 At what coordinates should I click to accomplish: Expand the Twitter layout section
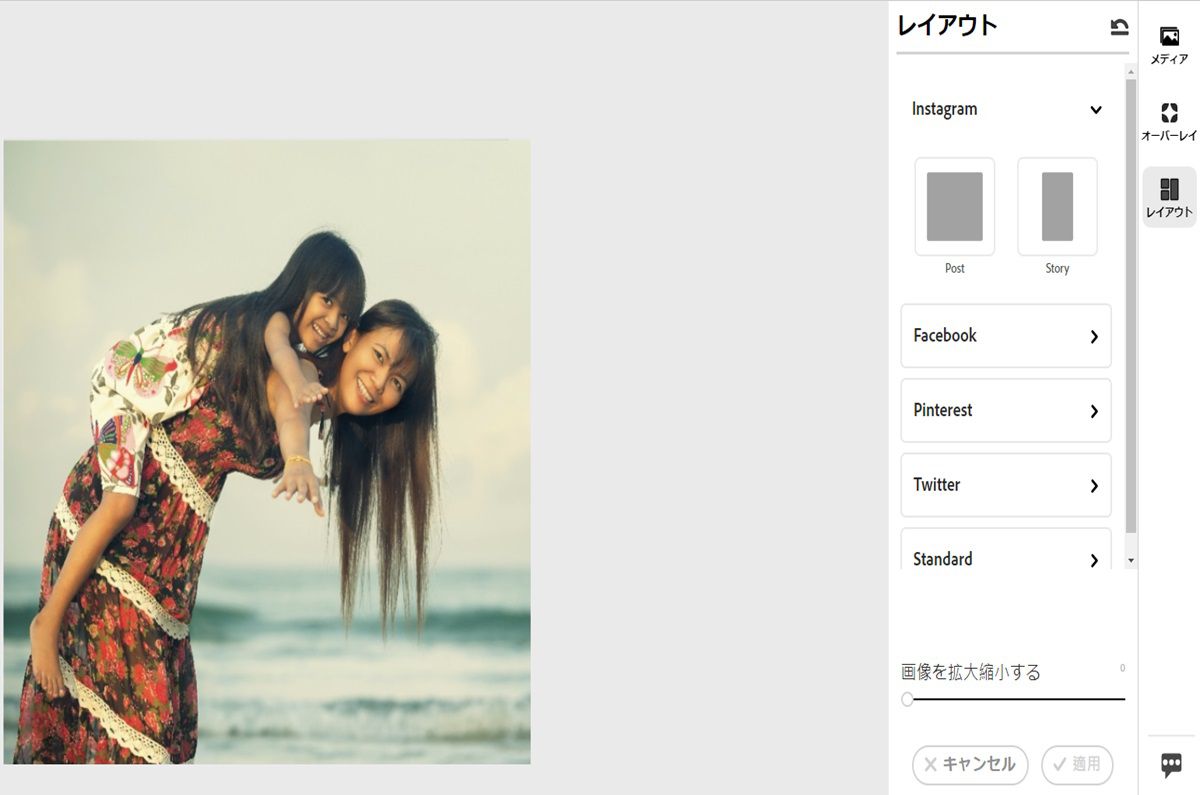click(x=1006, y=485)
